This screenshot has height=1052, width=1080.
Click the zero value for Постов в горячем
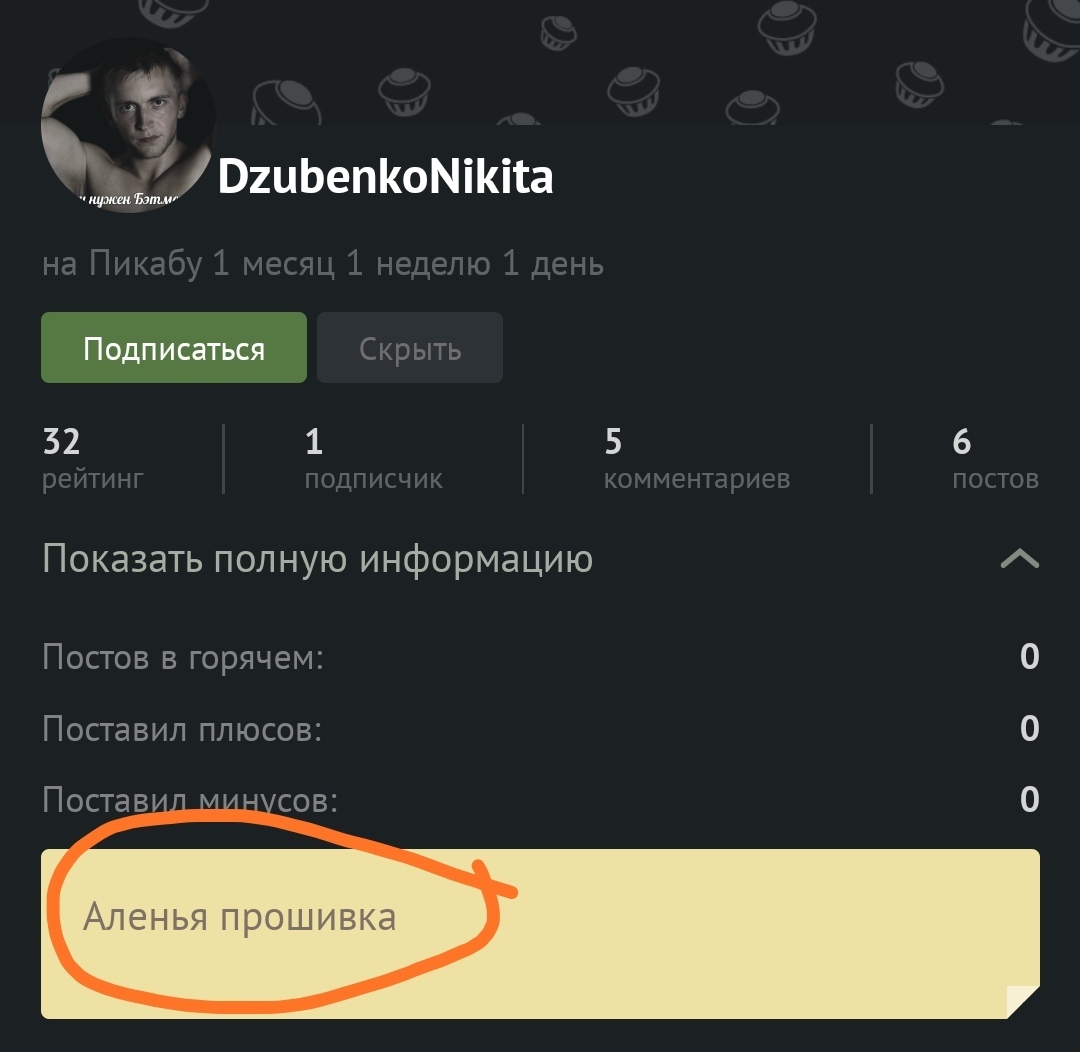[1029, 657]
